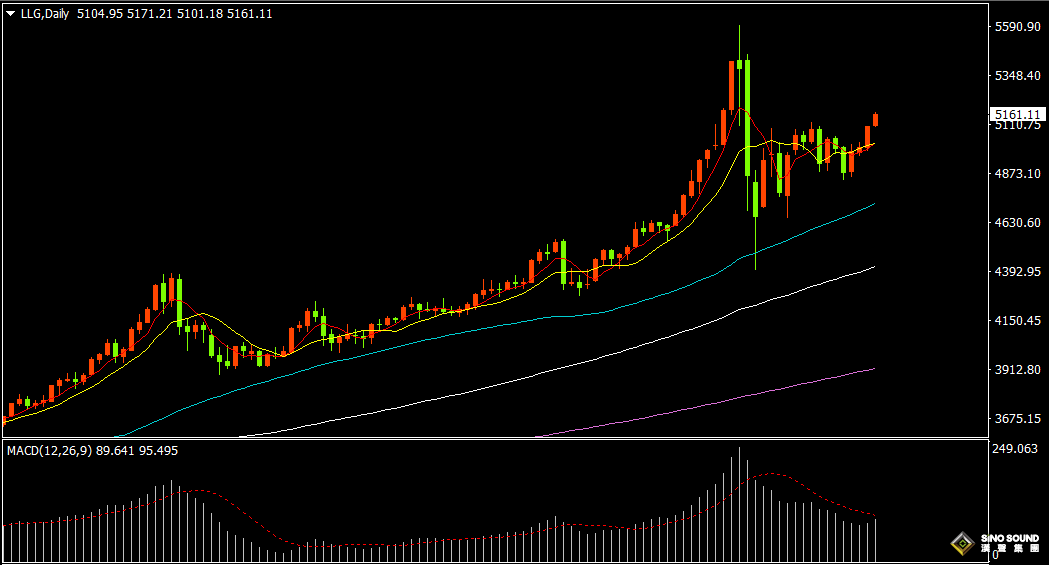Click the MACD(12,26,9) indicator label
Viewport: 1049px width, 565px height.
(x=49, y=451)
